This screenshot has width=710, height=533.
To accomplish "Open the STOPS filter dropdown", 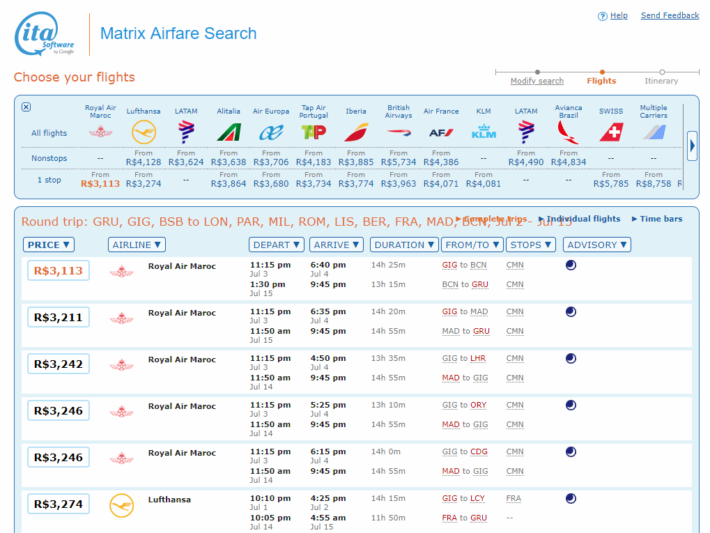I will (531, 245).
